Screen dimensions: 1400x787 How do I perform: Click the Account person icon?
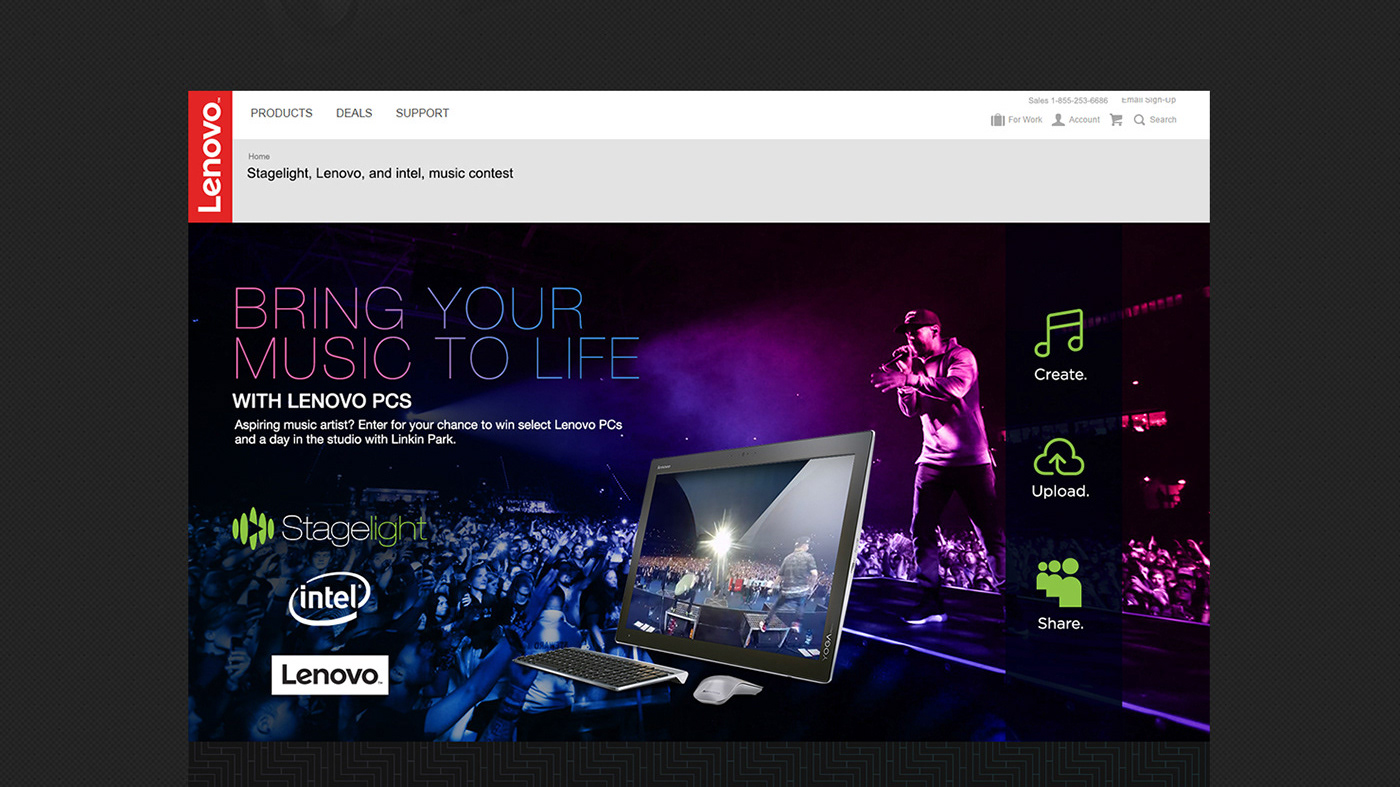click(x=1058, y=120)
